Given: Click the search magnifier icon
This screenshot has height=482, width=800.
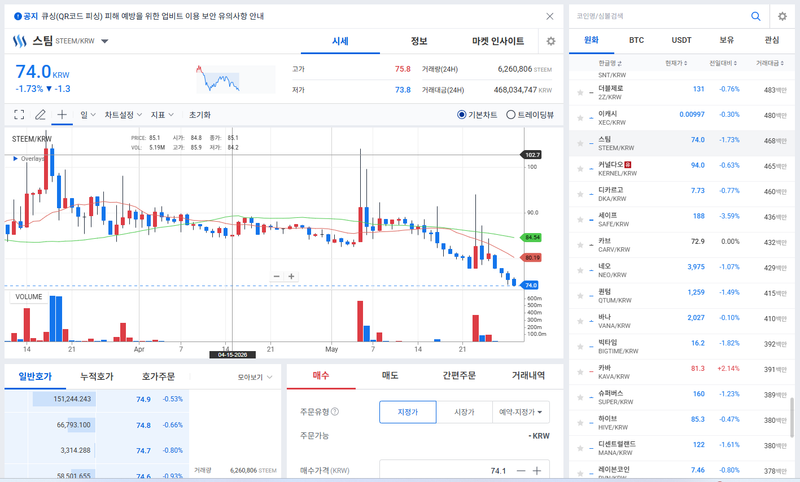Looking at the screenshot, I should pyautogui.click(x=756, y=16).
